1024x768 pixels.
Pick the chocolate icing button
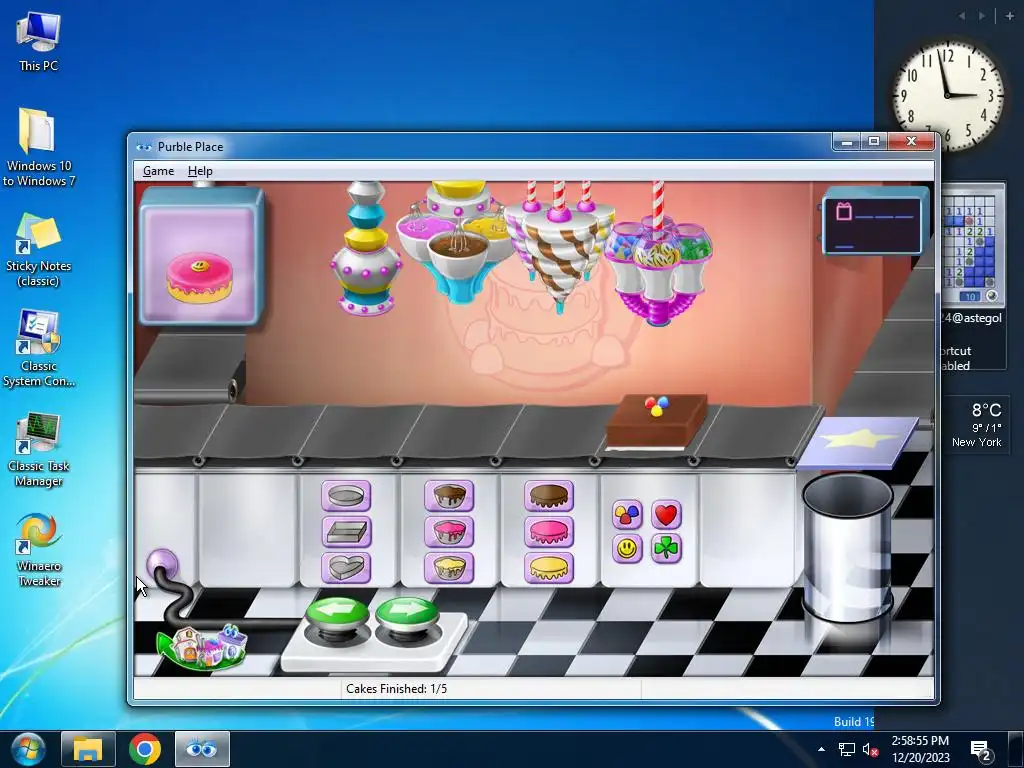click(x=549, y=496)
